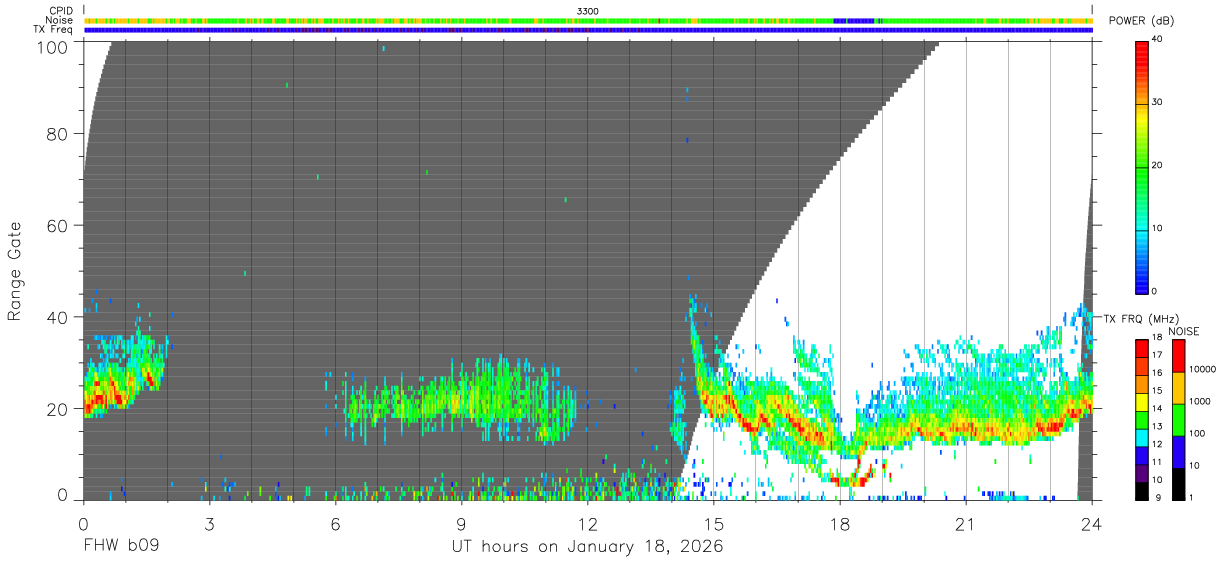This screenshot has width=1228, height=567.
Task: Click the blue segment in the Noise strip
Action: coord(854,20)
